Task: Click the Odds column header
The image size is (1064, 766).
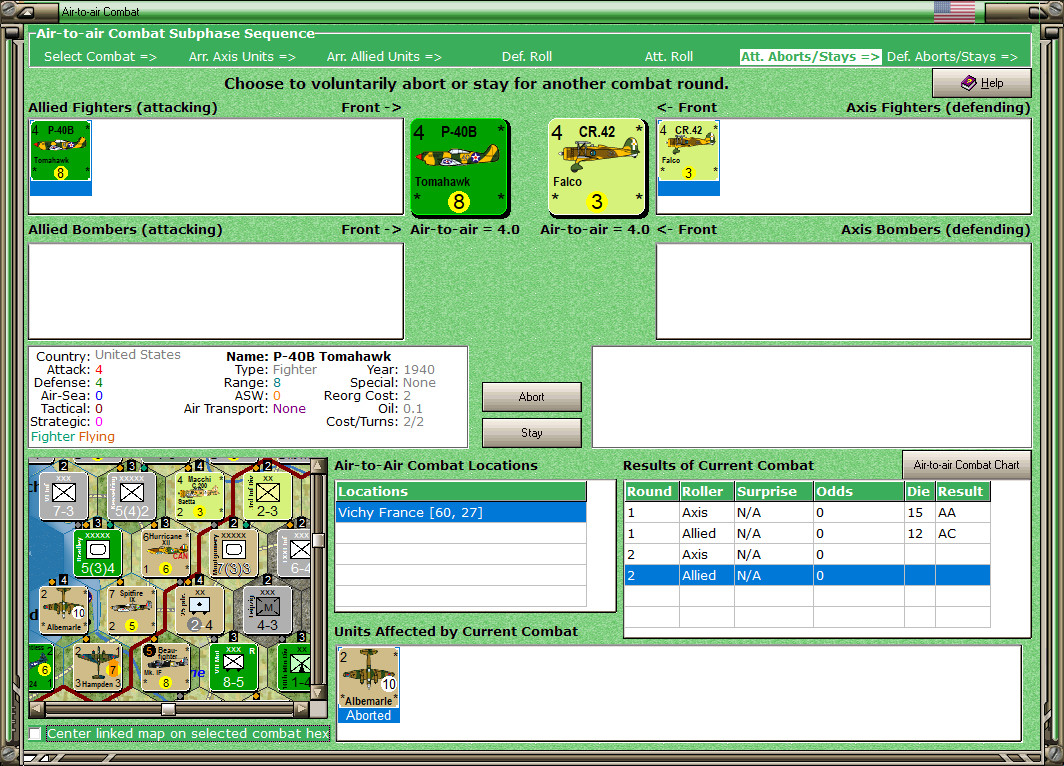Action: click(859, 491)
